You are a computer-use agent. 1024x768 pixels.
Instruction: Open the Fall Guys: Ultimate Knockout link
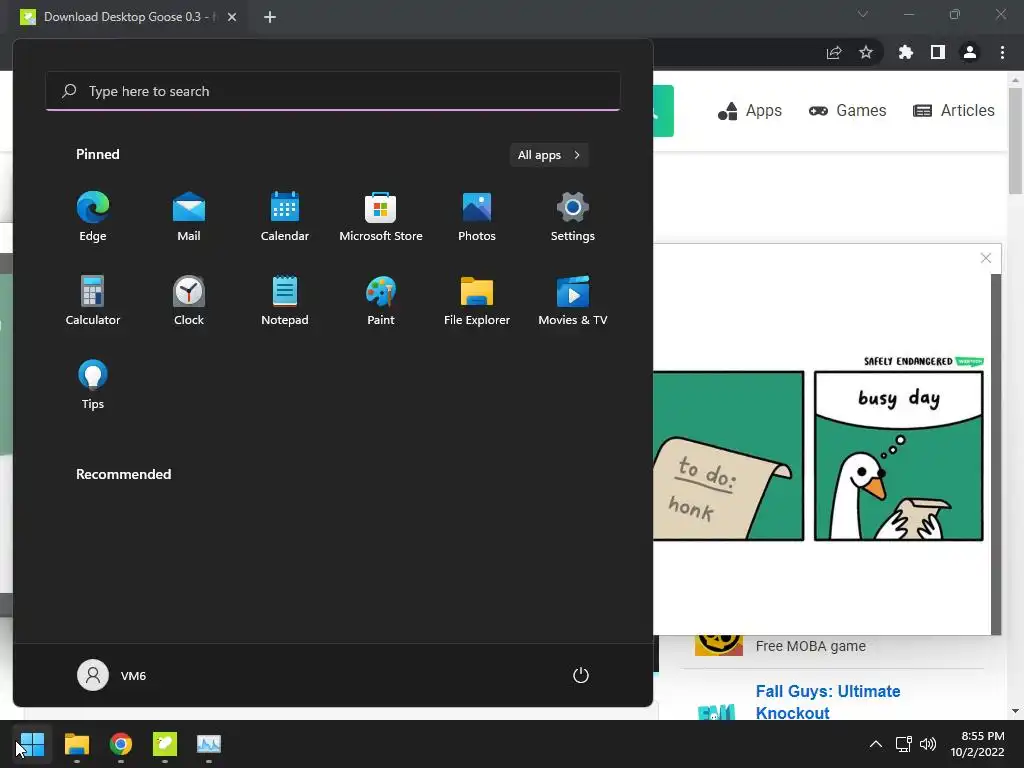pyautogui.click(x=827, y=701)
